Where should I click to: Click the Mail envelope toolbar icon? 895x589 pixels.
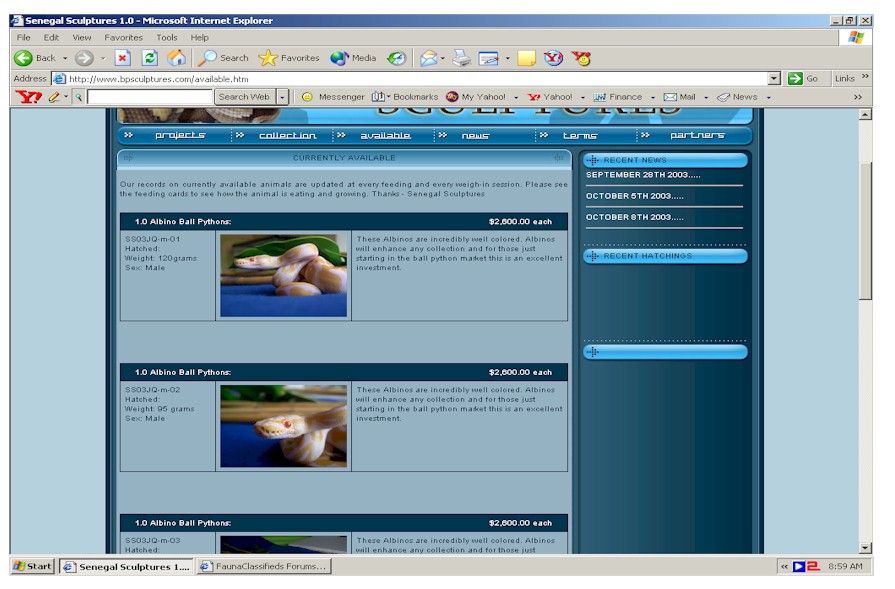(x=428, y=58)
